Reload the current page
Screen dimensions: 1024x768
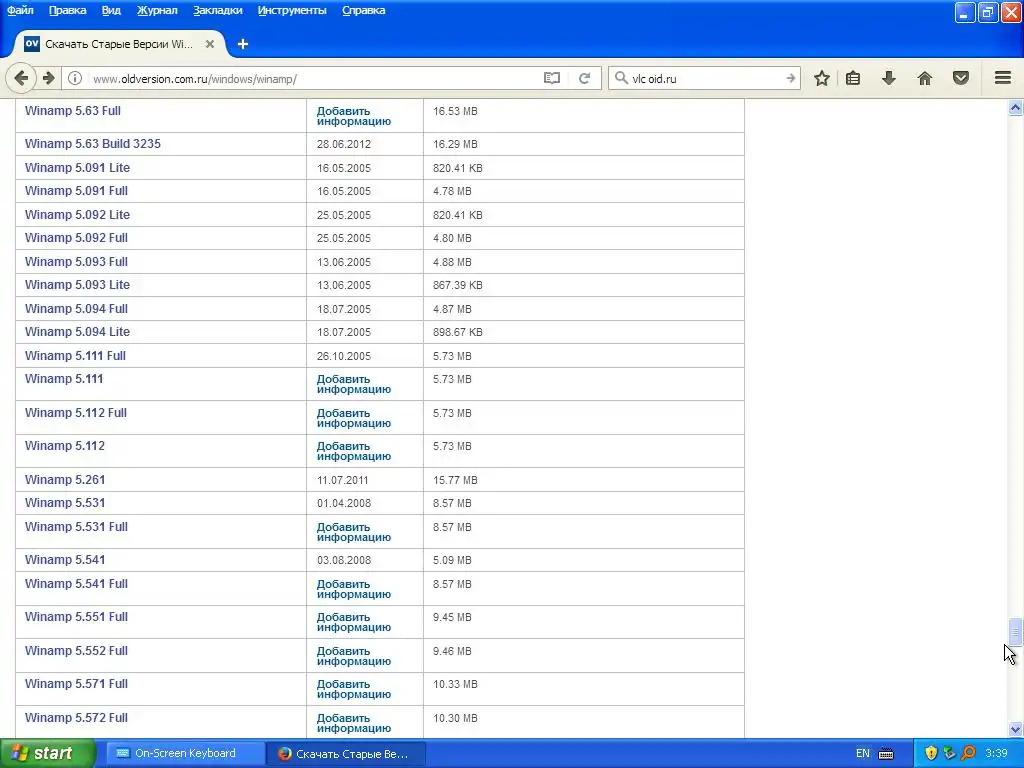pos(584,78)
